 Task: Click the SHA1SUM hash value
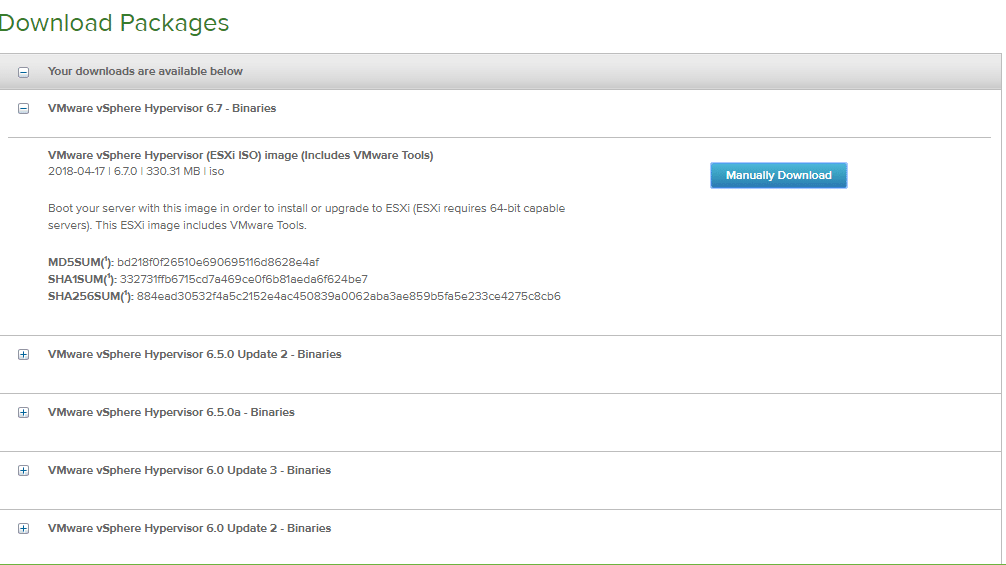click(x=244, y=280)
